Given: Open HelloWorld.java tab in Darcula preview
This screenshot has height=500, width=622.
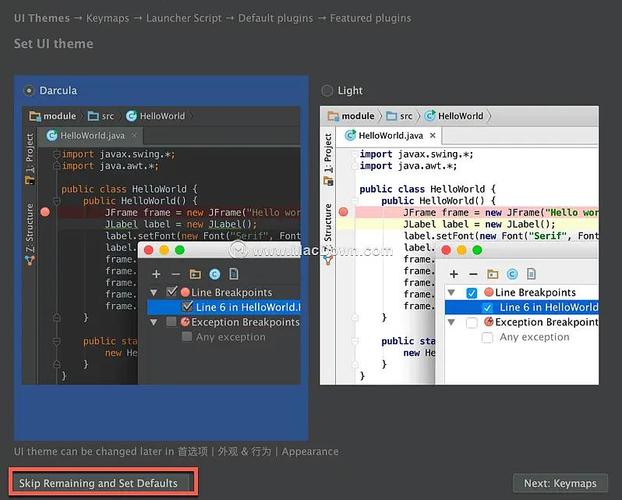Looking at the screenshot, I should click(x=90, y=136).
